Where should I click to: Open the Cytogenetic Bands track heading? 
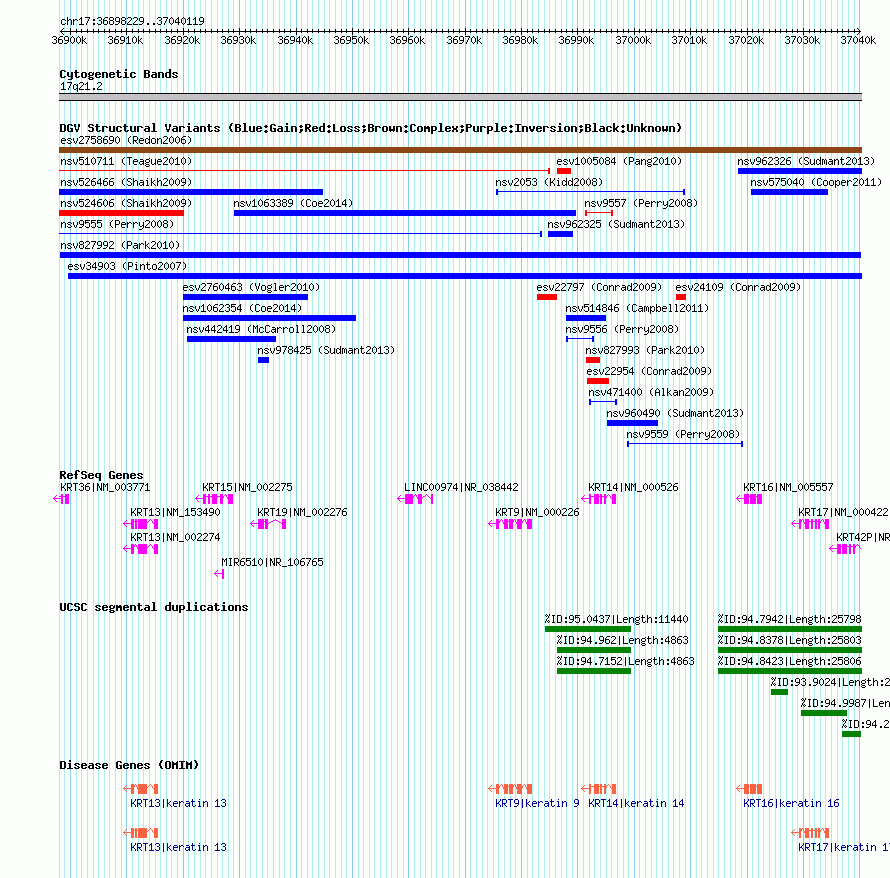coord(119,74)
